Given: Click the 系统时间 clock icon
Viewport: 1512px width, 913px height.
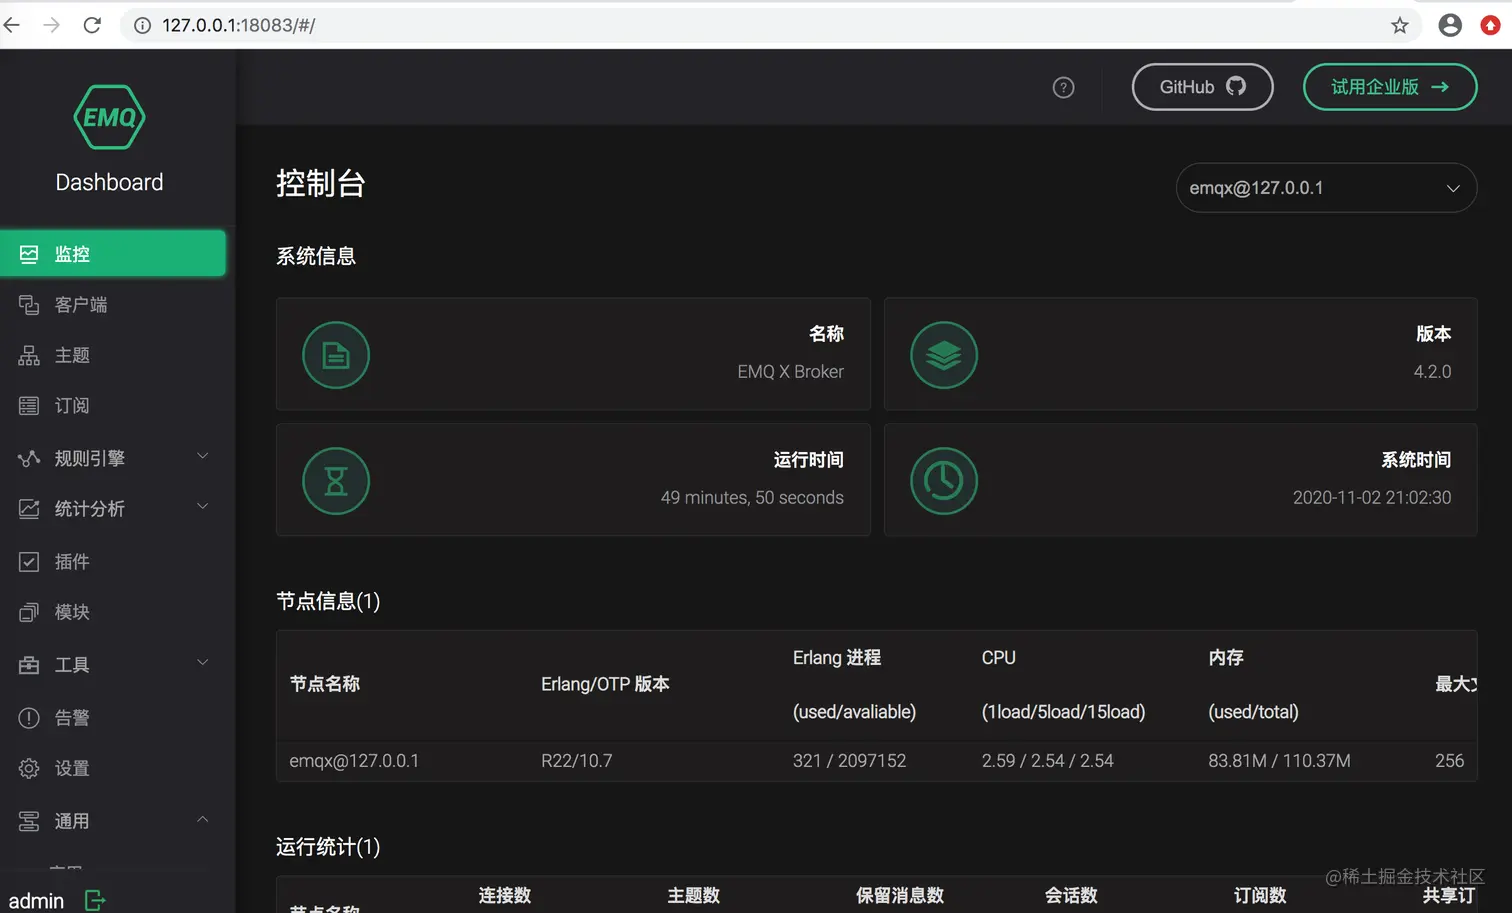Looking at the screenshot, I should [944, 481].
